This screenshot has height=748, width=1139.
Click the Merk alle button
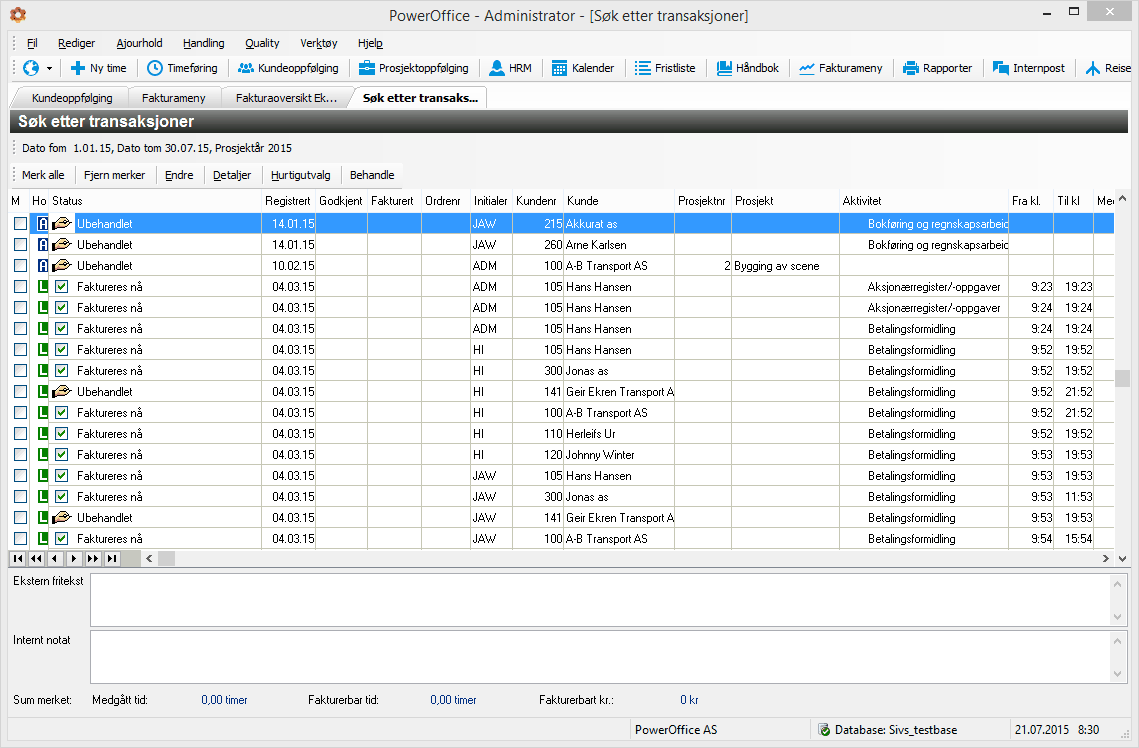[43, 175]
